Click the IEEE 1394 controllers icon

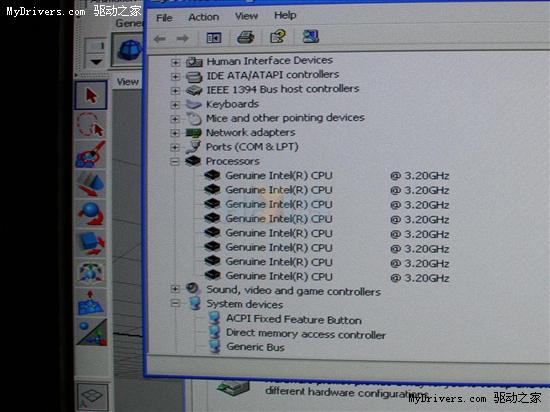(x=194, y=90)
